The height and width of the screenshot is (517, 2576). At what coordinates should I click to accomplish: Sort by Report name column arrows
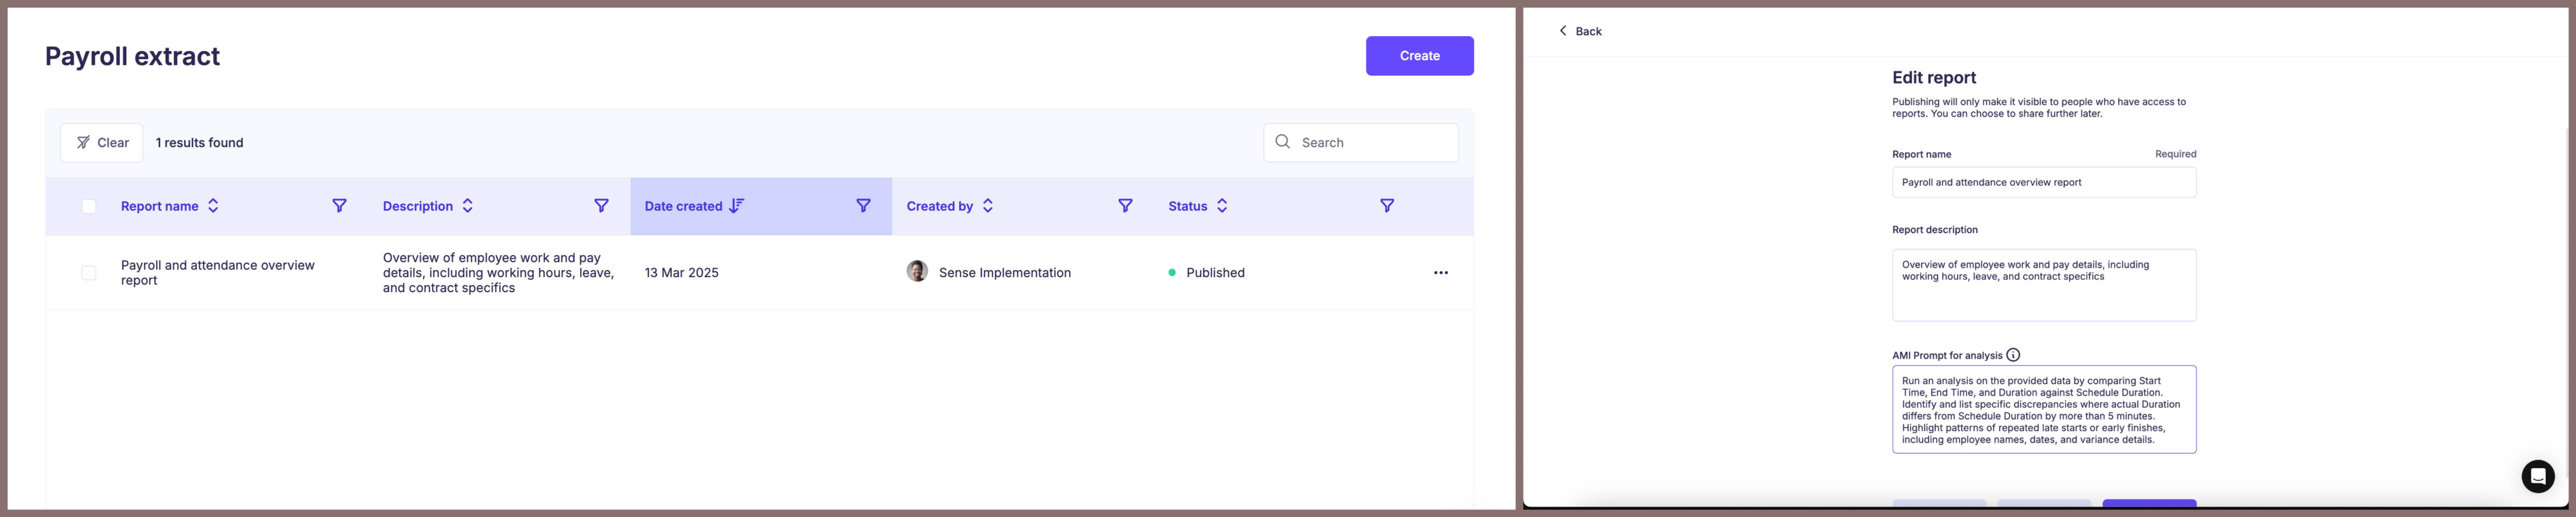(213, 206)
